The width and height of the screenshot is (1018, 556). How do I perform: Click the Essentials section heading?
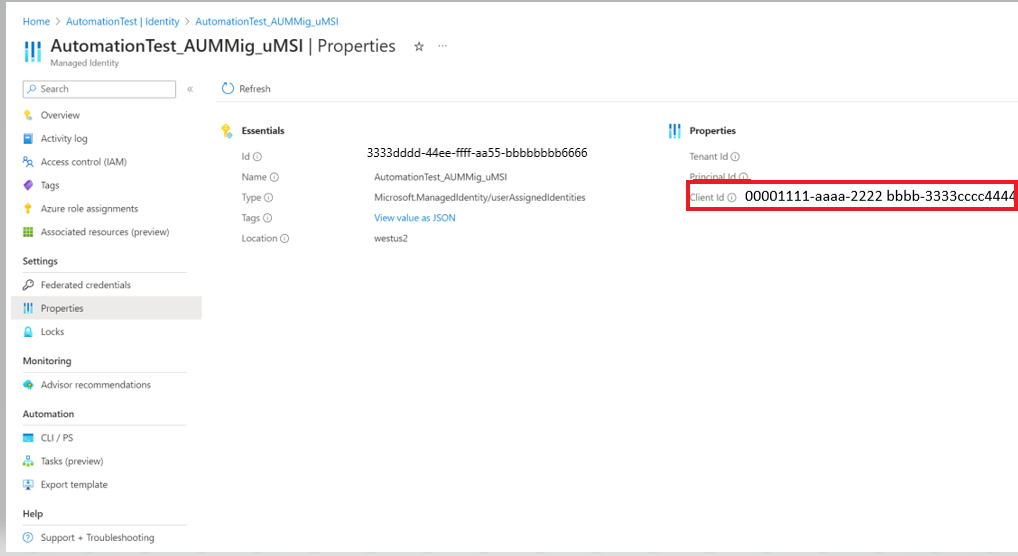(x=263, y=131)
